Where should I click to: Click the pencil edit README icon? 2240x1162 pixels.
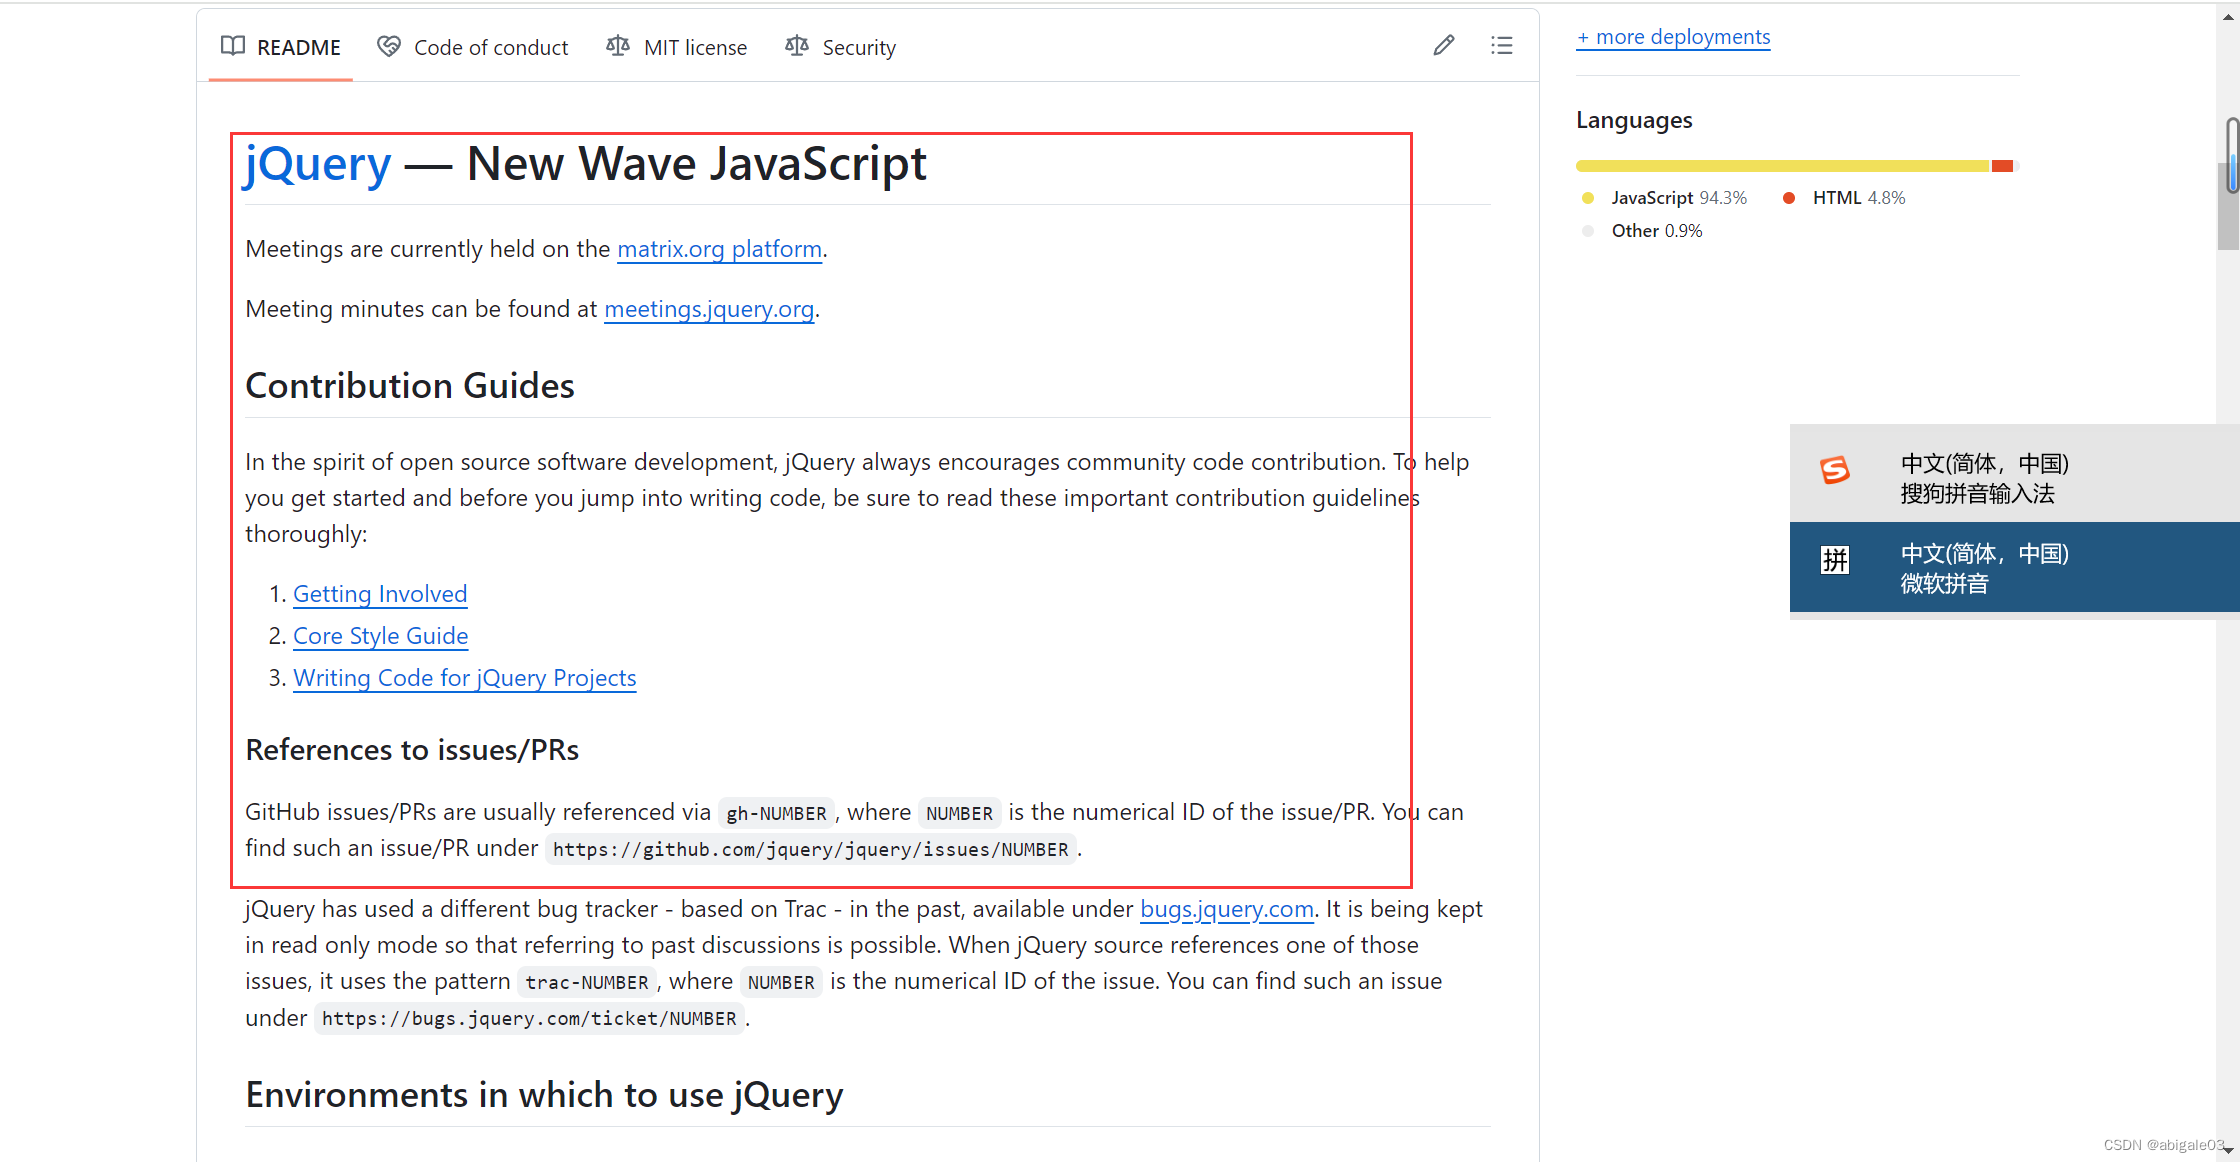(x=1443, y=45)
